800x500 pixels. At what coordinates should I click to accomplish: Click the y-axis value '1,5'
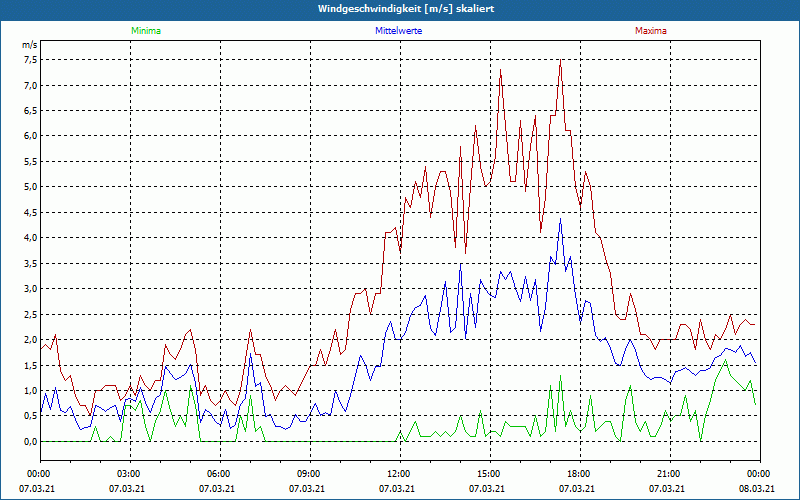click(x=30, y=365)
